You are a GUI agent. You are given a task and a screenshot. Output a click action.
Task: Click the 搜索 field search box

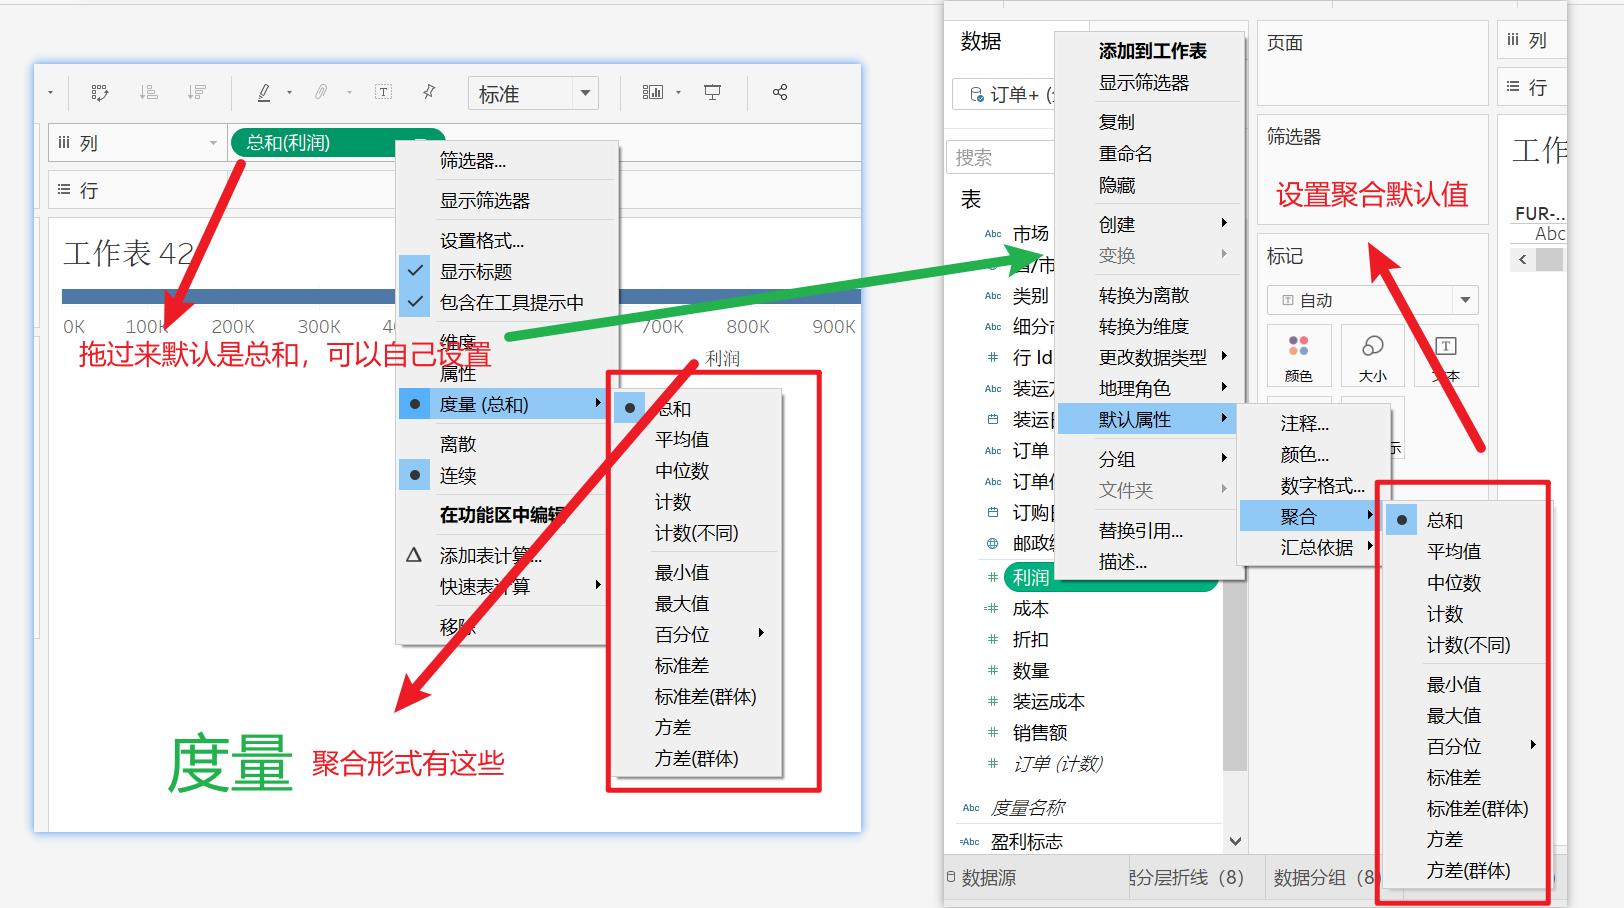point(1000,157)
